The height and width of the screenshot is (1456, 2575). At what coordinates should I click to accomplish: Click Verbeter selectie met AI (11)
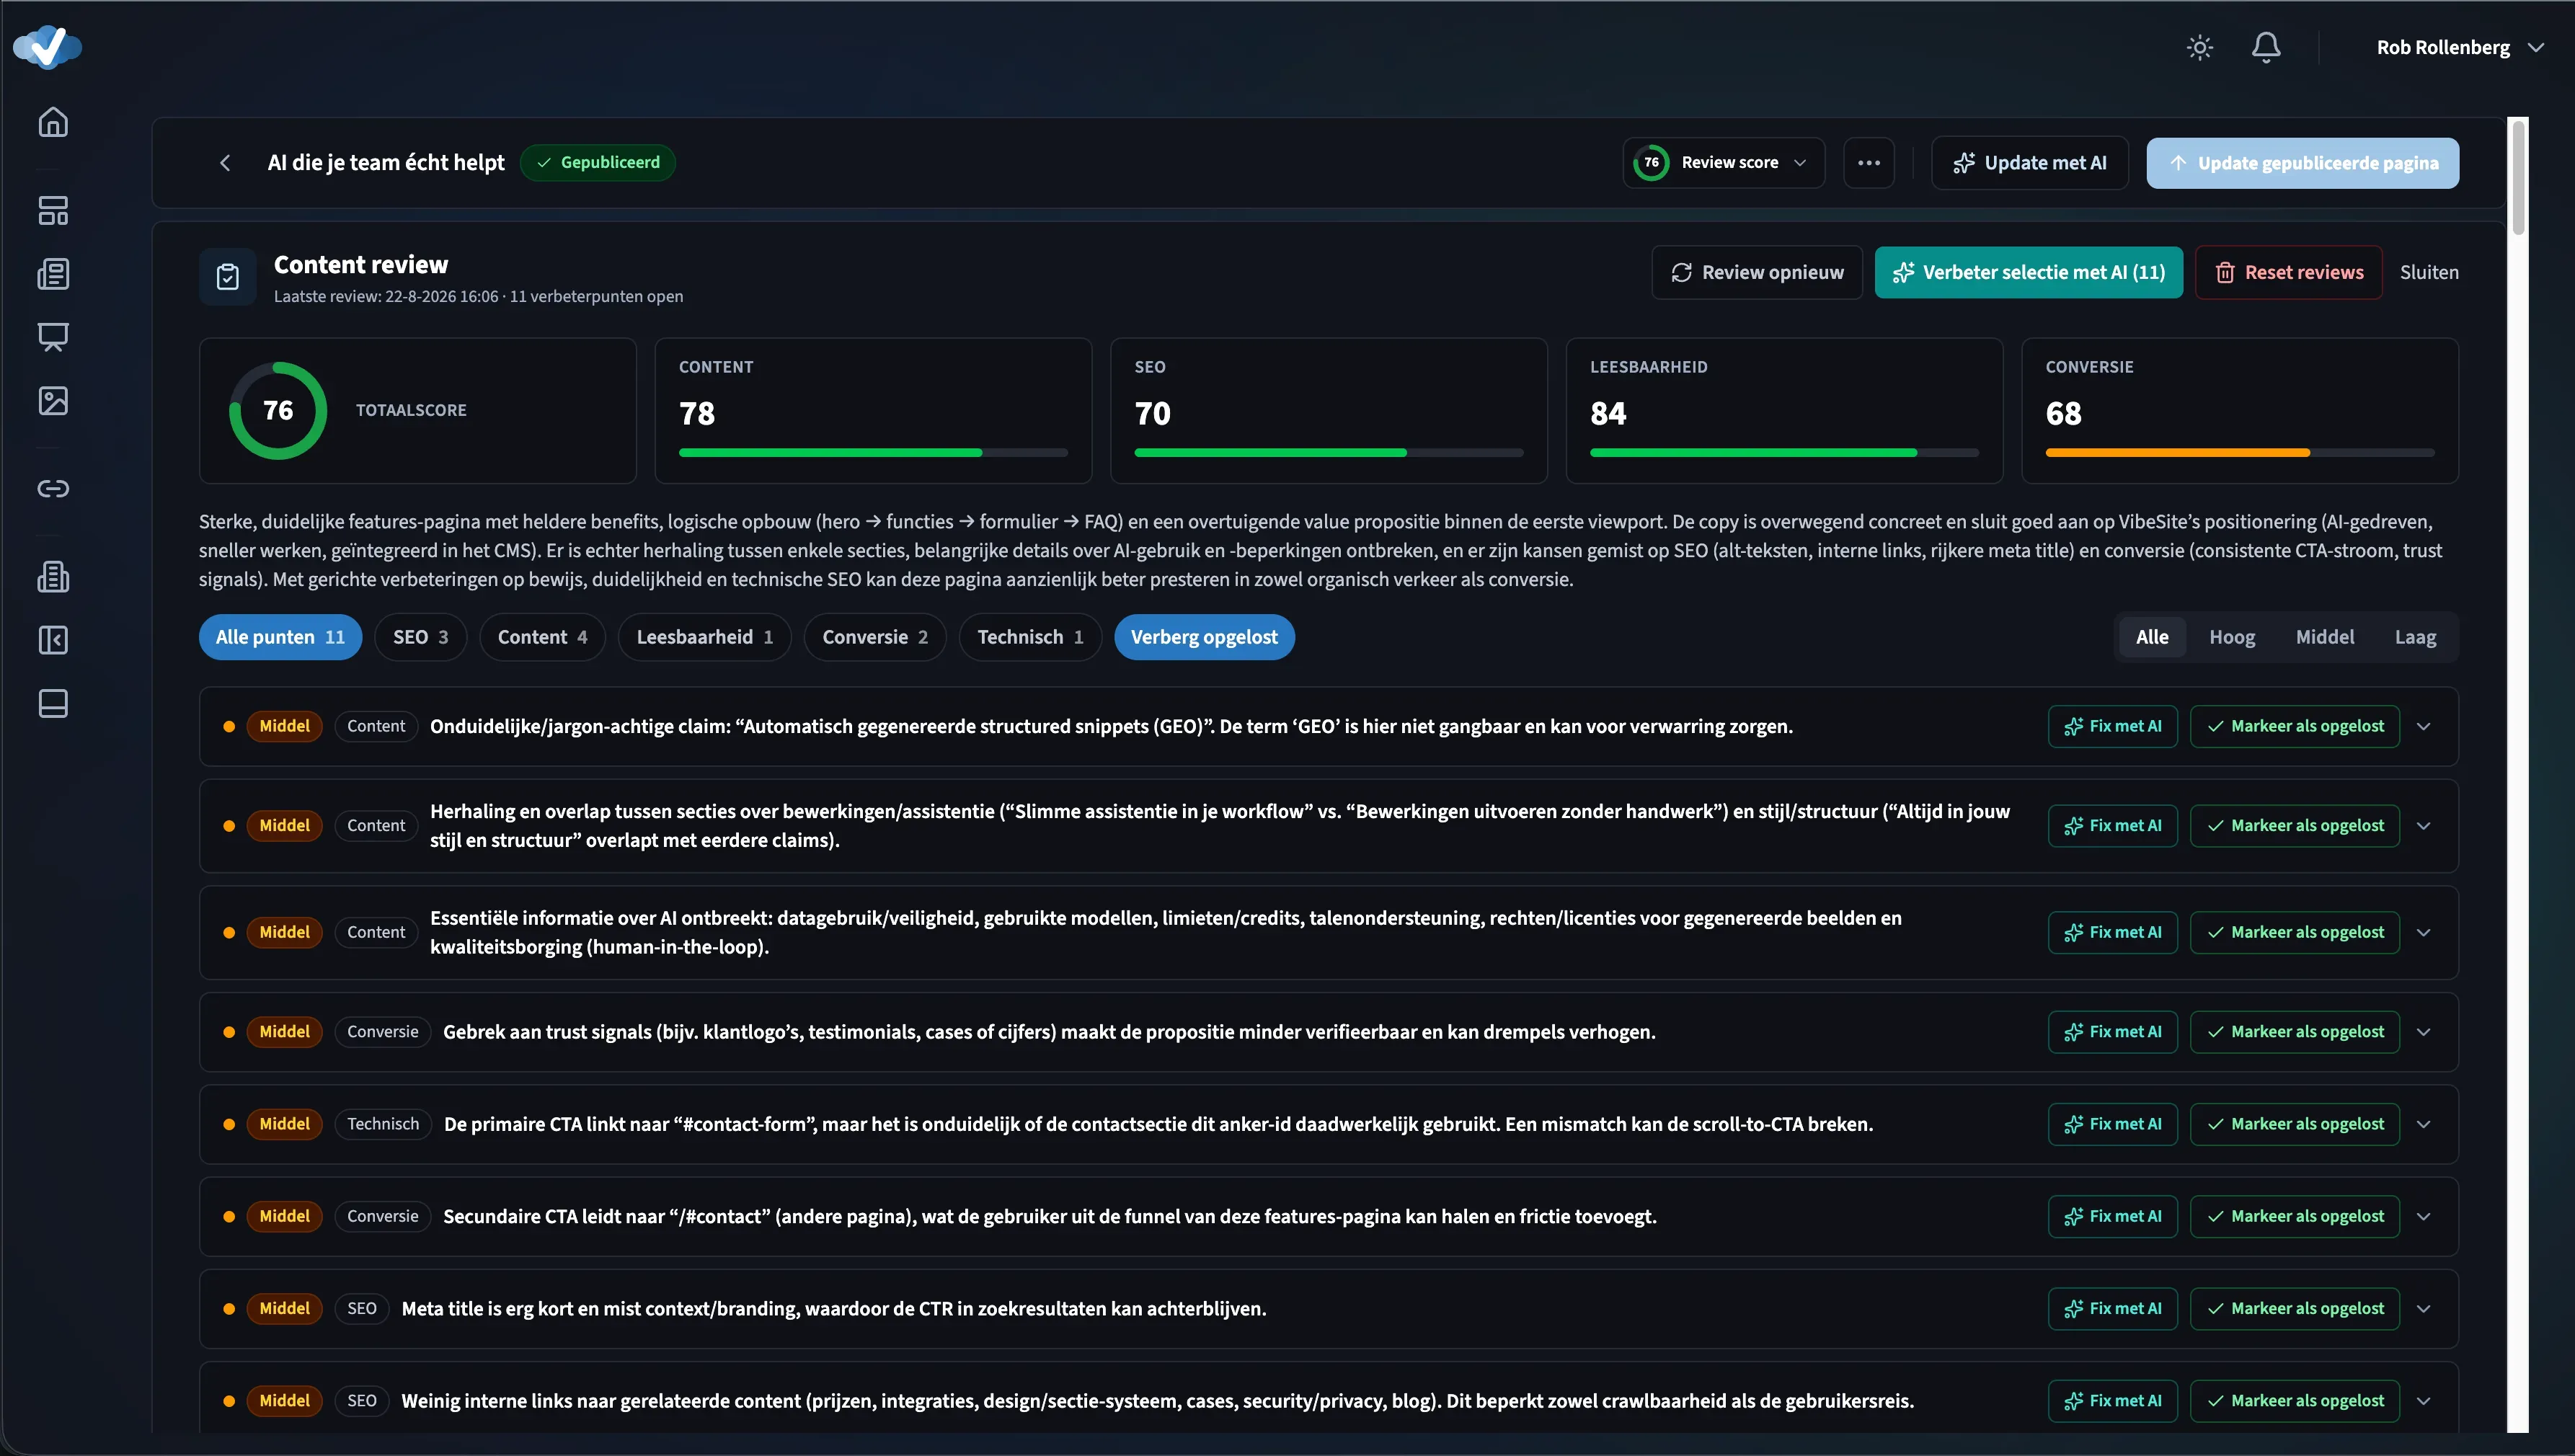pyautogui.click(x=2028, y=273)
